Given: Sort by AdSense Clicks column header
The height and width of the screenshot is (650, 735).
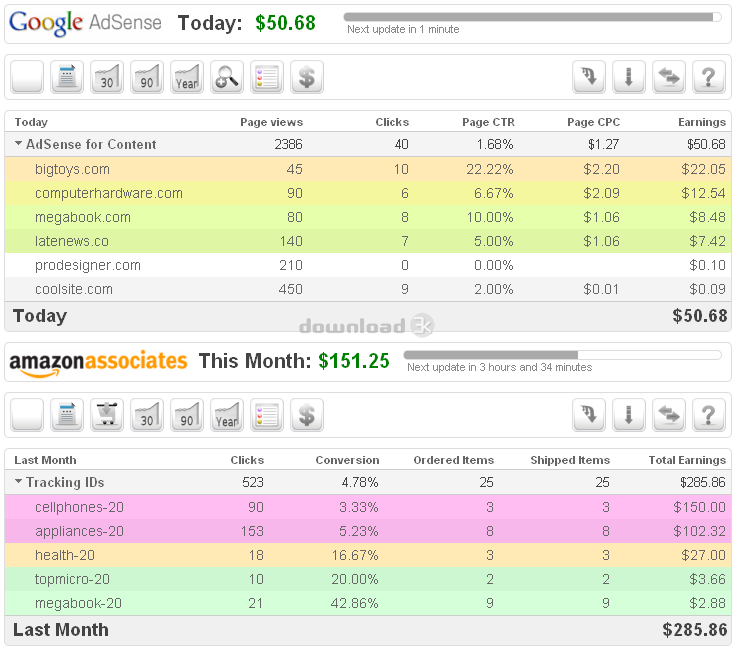Looking at the screenshot, I should [x=392, y=122].
